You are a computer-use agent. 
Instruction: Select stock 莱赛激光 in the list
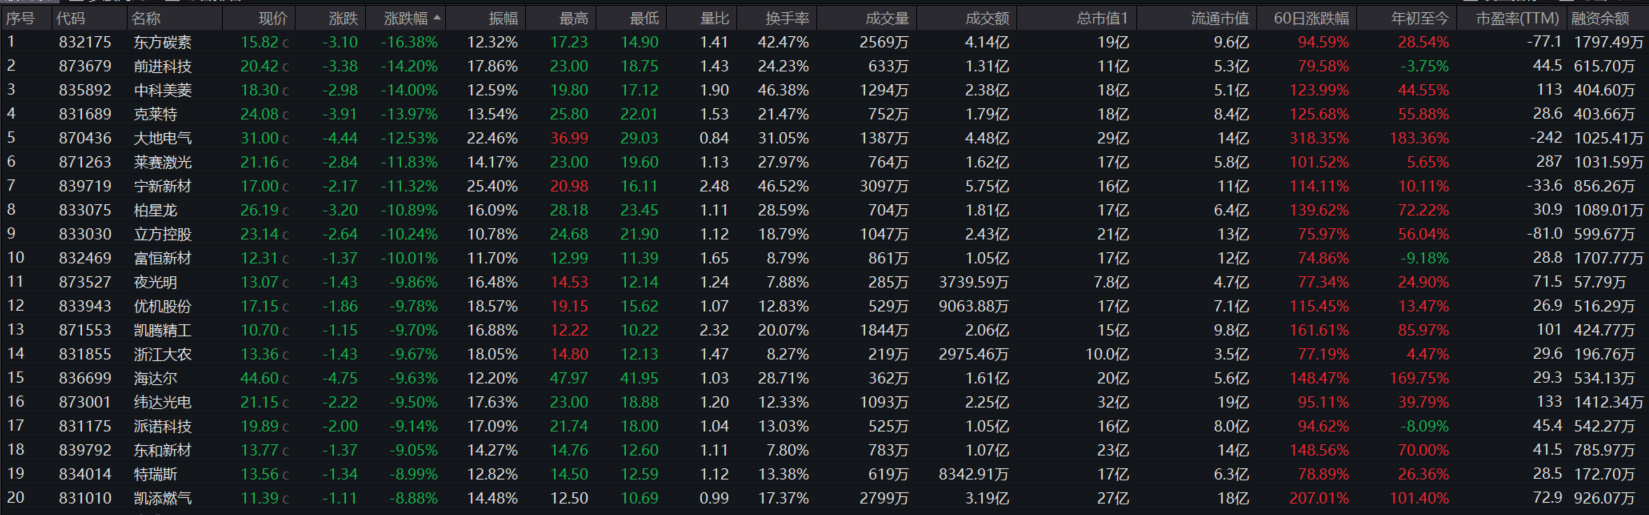pyautogui.click(x=163, y=162)
